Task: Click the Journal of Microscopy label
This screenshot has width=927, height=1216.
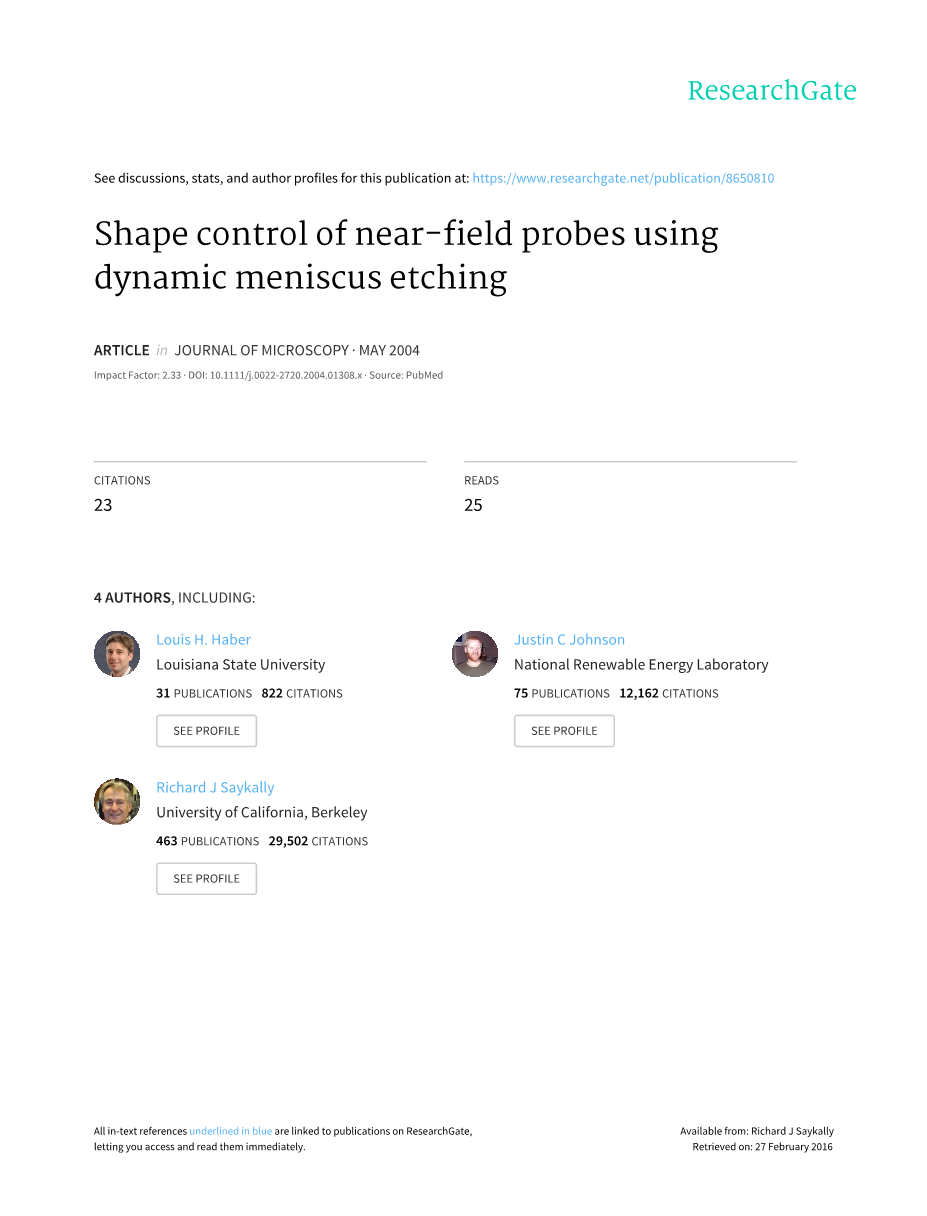Action: pyautogui.click(x=261, y=350)
